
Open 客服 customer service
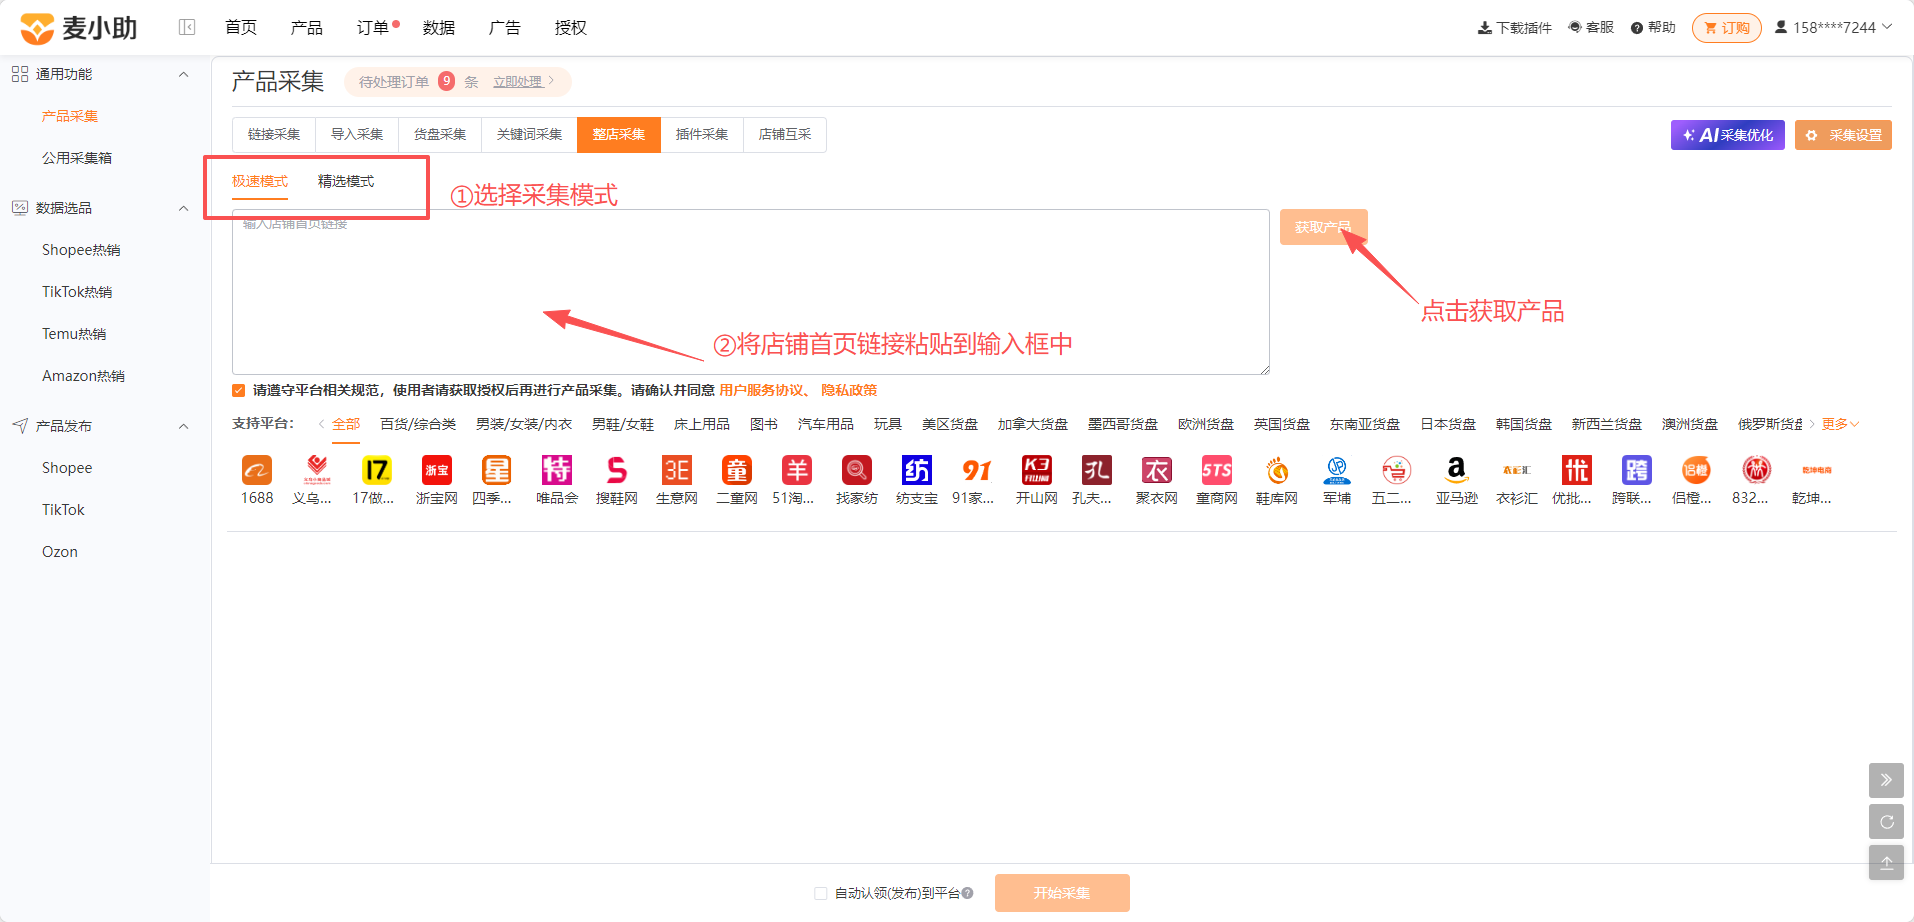[1591, 28]
